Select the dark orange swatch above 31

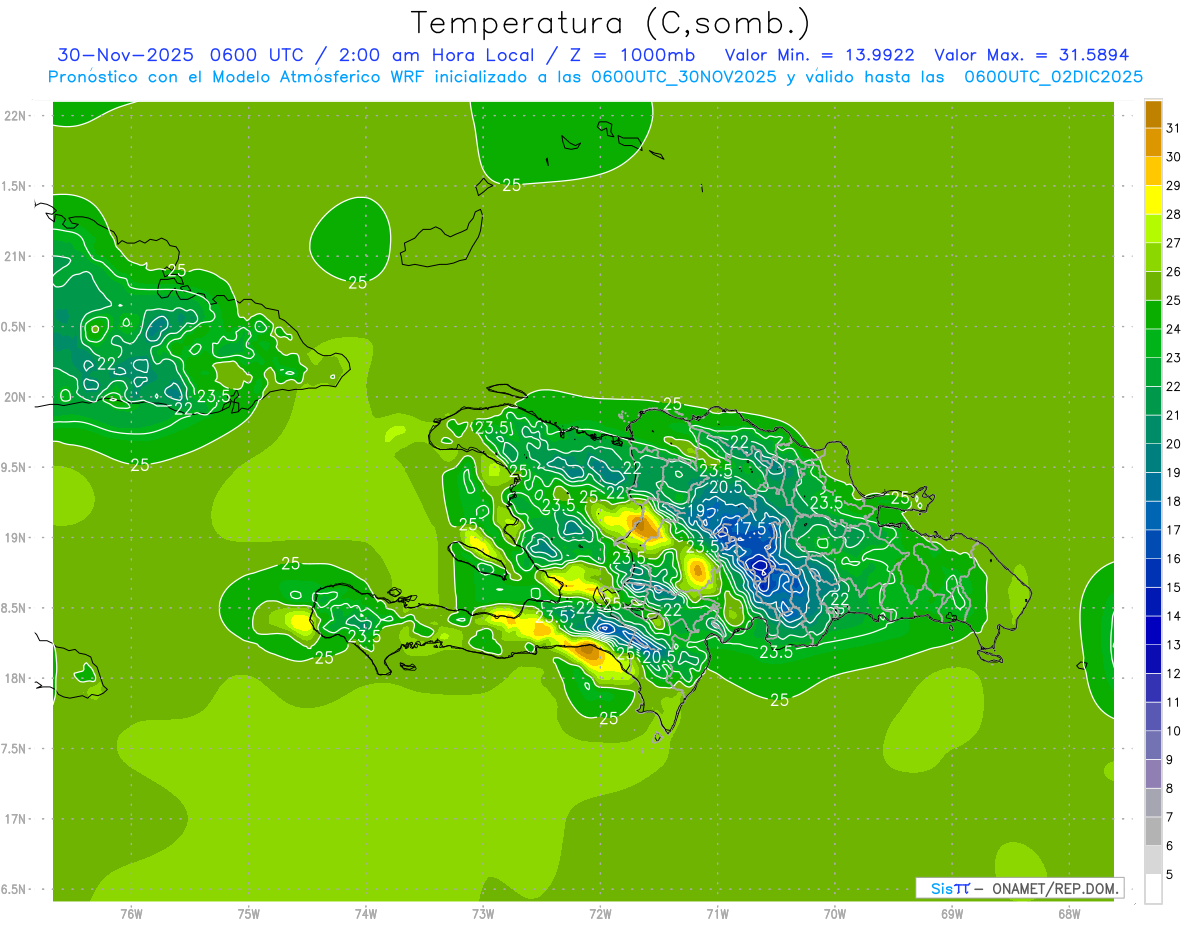tap(1153, 114)
